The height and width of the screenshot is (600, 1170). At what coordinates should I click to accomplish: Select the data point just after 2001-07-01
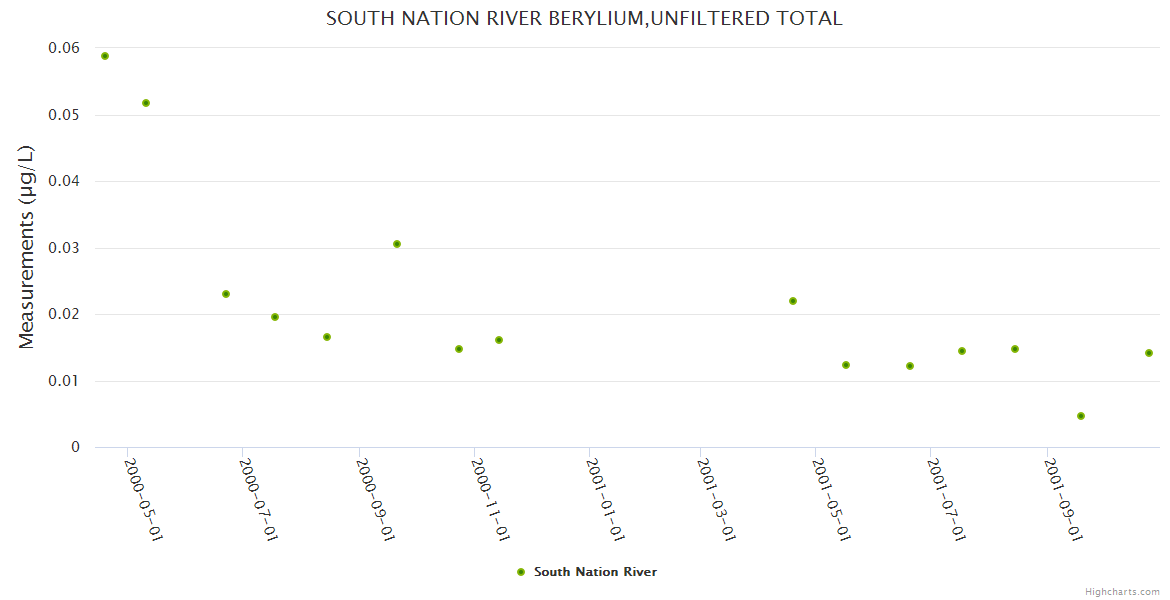962,351
